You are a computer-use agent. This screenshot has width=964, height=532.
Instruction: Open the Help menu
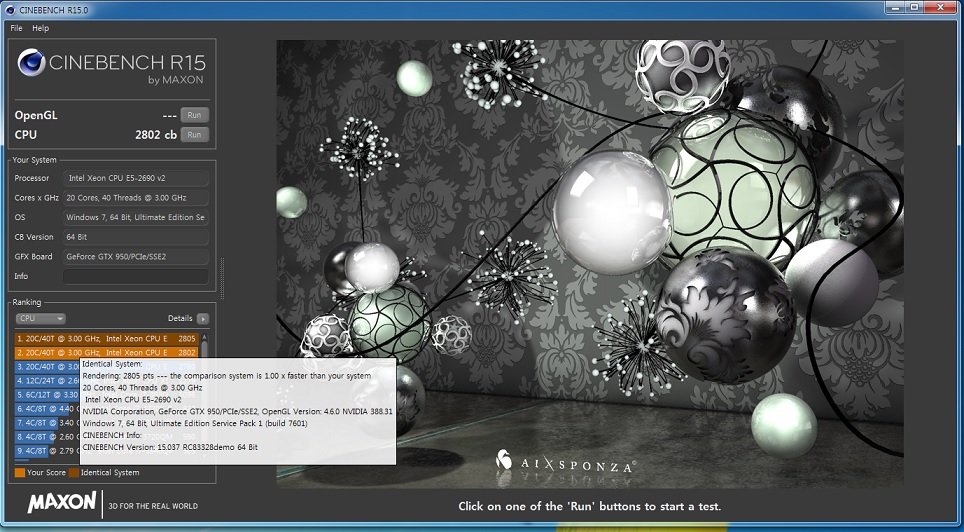click(x=41, y=28)
